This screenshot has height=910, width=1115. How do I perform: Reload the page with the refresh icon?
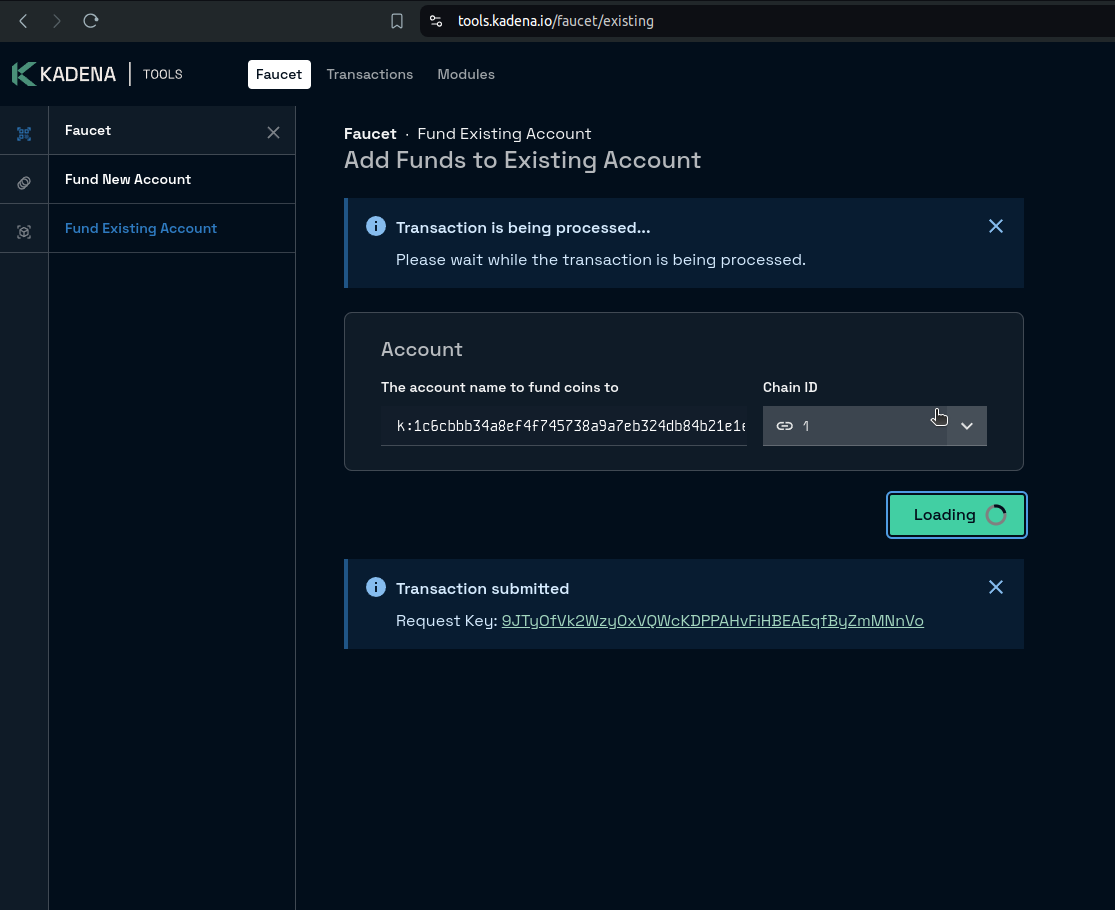90,21
